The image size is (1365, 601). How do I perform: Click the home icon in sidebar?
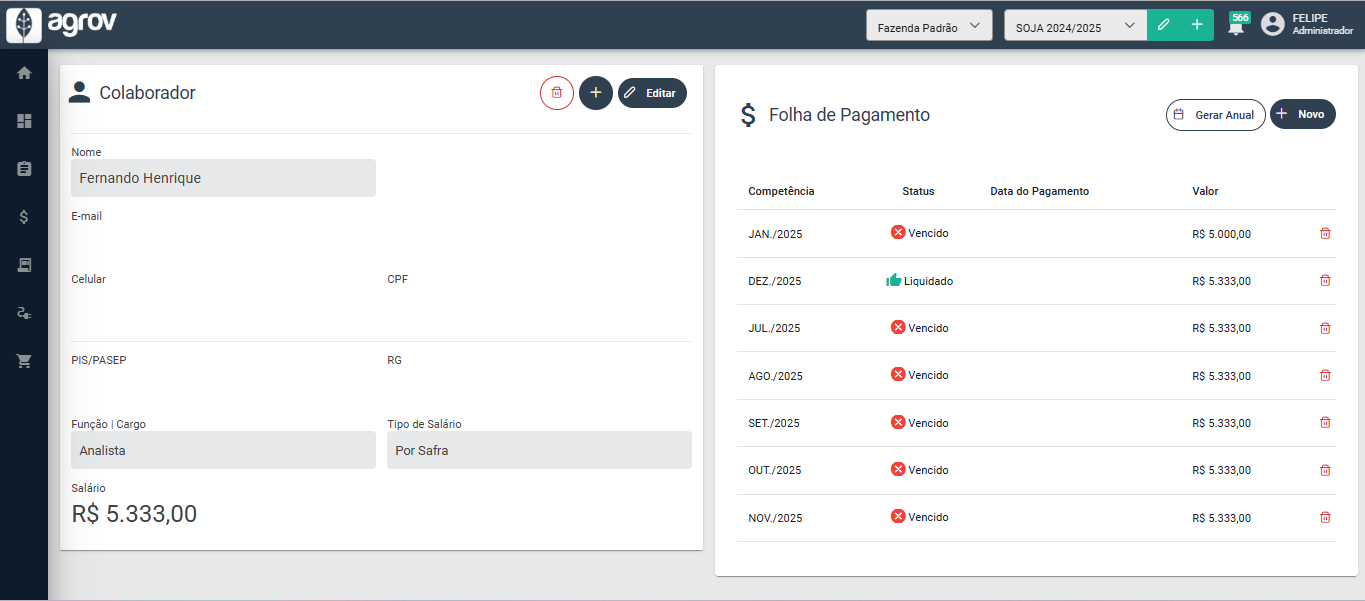click(x=24, y=73)
